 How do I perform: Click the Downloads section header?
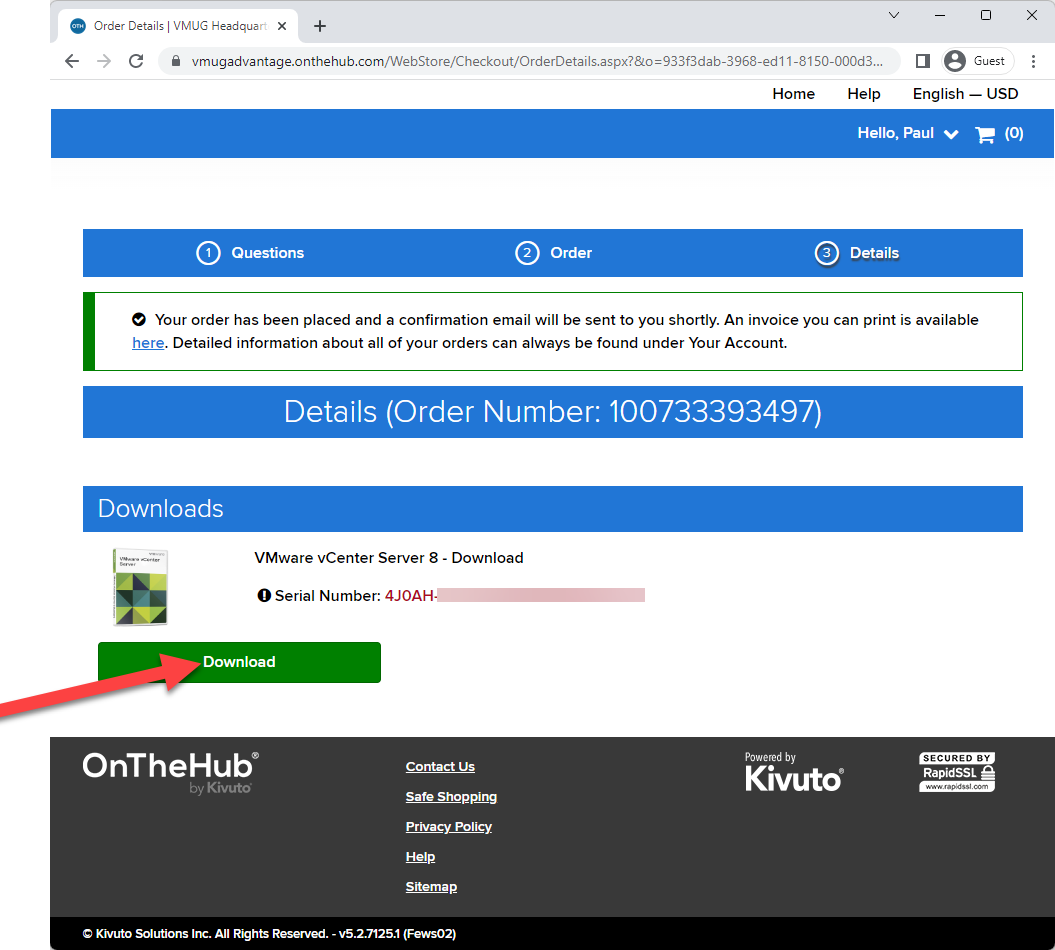coord(552,509)
